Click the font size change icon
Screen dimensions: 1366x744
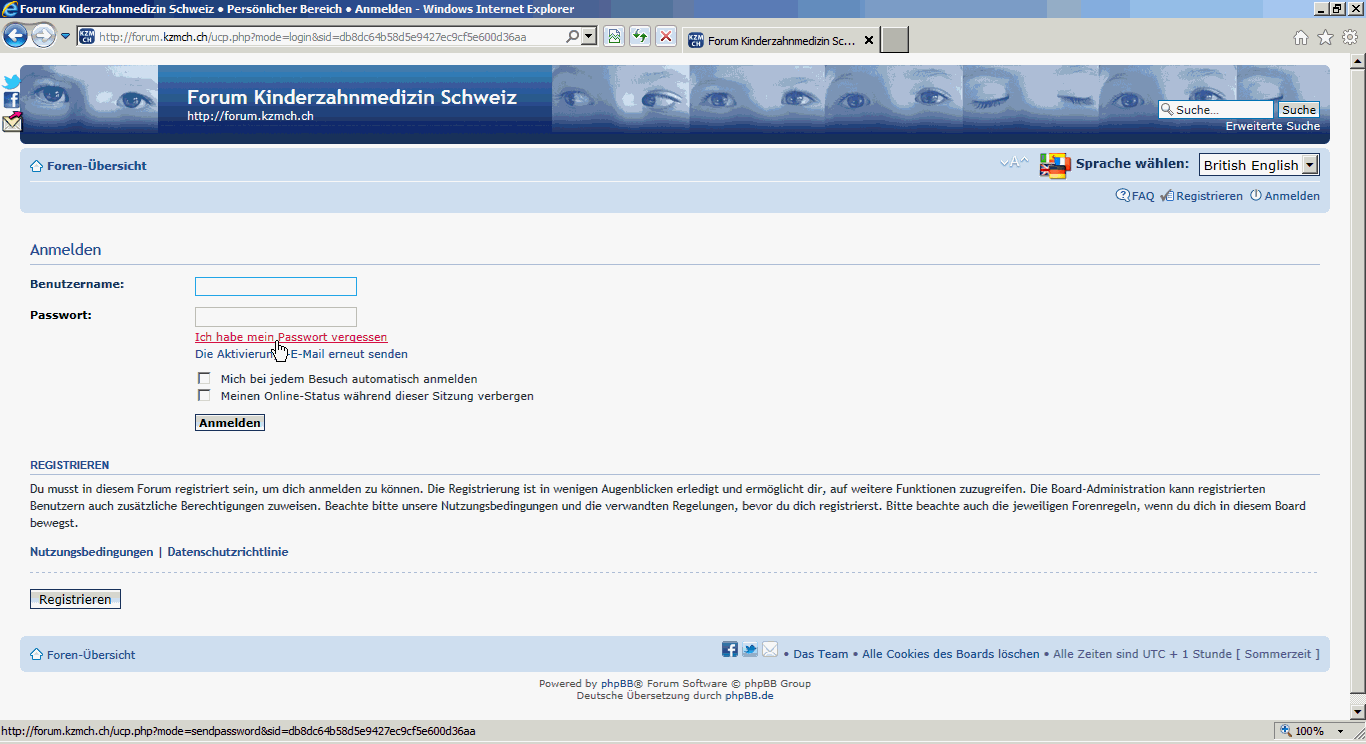coord(1014,163)
